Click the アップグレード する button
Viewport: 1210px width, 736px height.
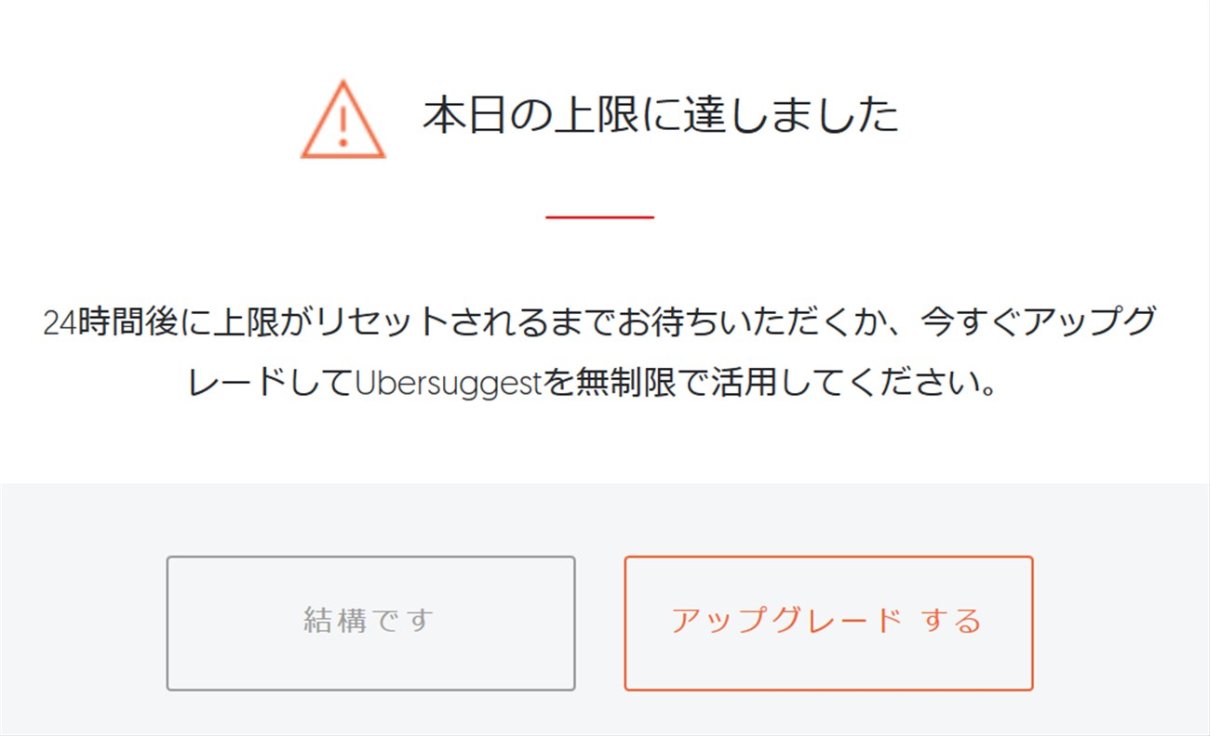tap(829, 623)
